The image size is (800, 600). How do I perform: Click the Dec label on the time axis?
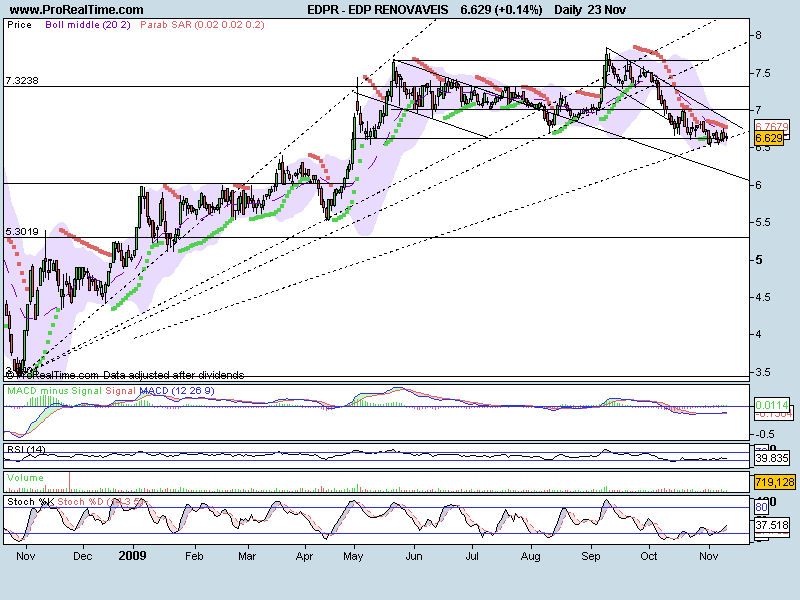(83, 556)
